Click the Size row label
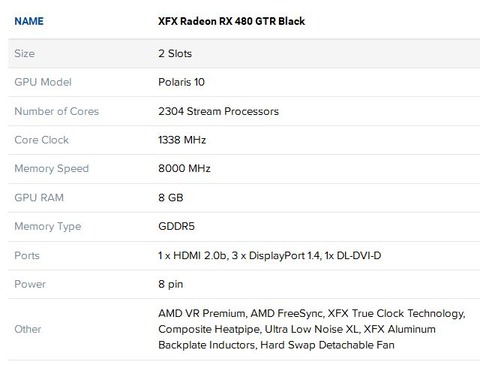This screenshot has width=480, height=365. pos(24,53)
